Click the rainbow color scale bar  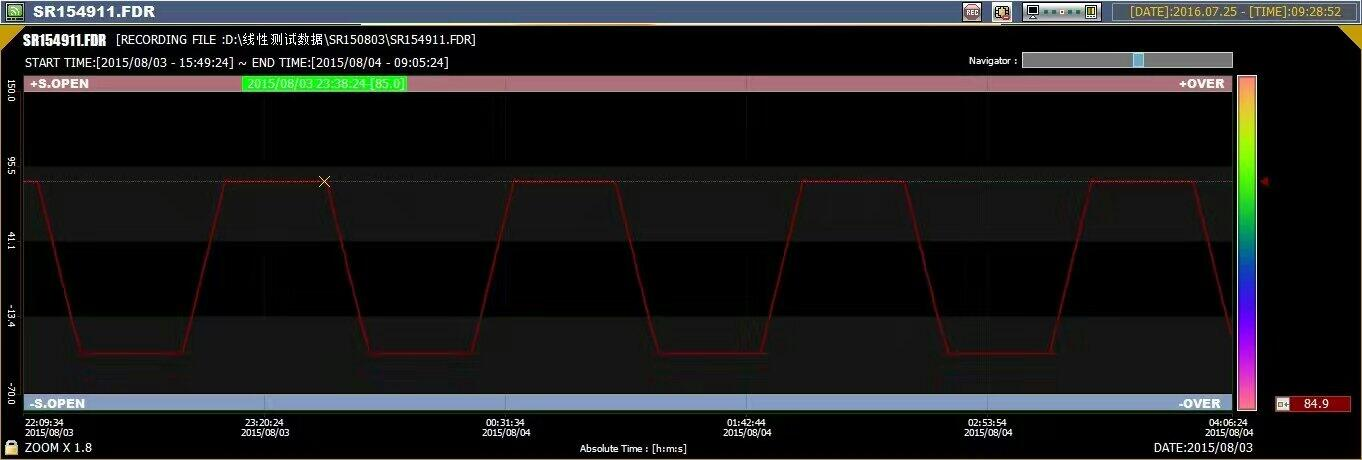(x=1246, y=242)
